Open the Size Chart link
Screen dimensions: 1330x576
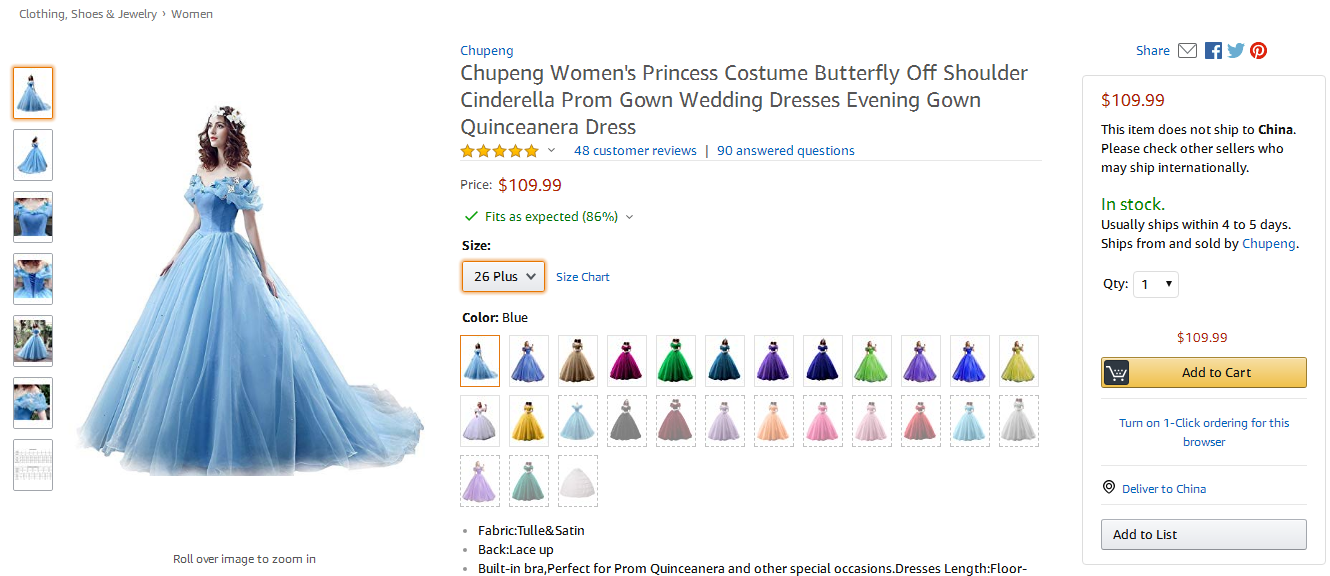coord(583,277)
